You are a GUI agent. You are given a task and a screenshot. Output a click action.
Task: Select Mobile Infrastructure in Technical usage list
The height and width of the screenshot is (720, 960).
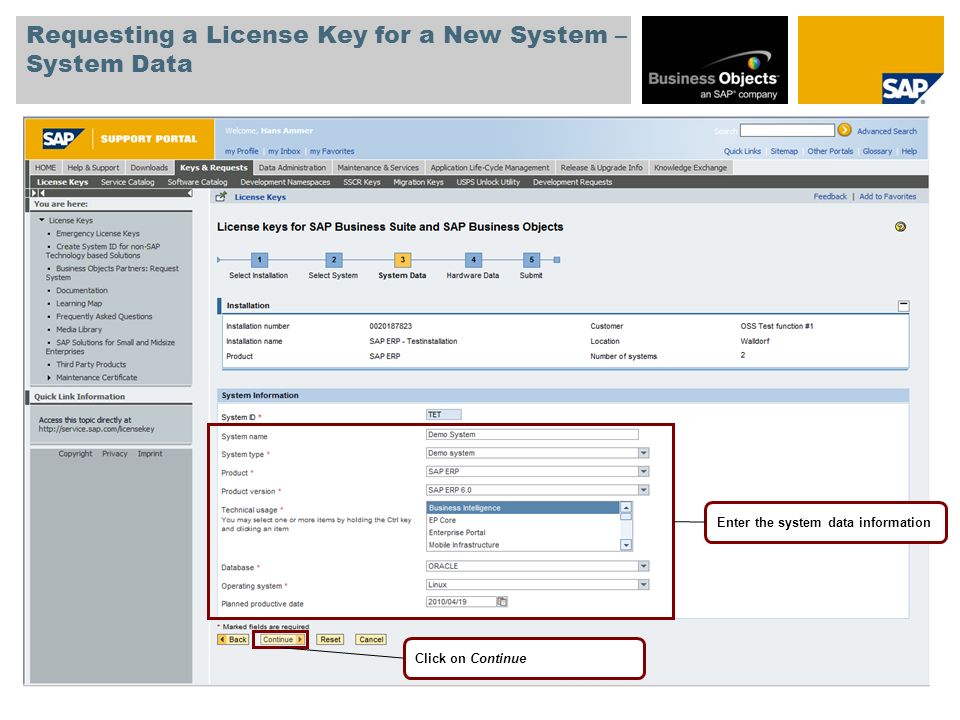[523, 545]
